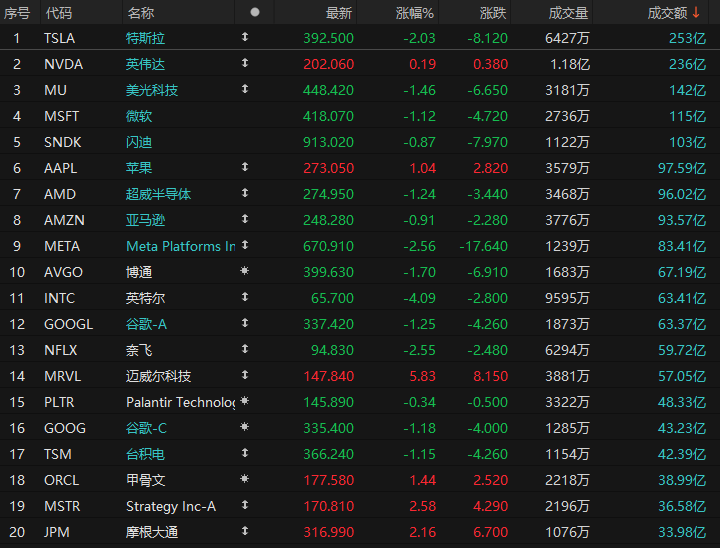720x548 pixels.
Task: Open the 闪迪 stock link
Action: (x=139, y=142)
